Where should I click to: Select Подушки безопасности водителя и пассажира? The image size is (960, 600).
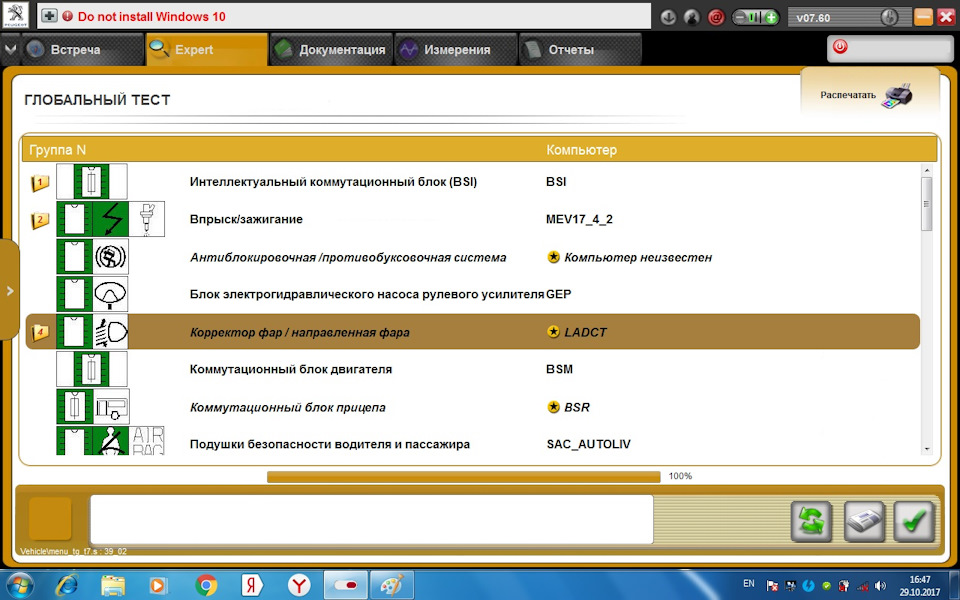[472, 441]
